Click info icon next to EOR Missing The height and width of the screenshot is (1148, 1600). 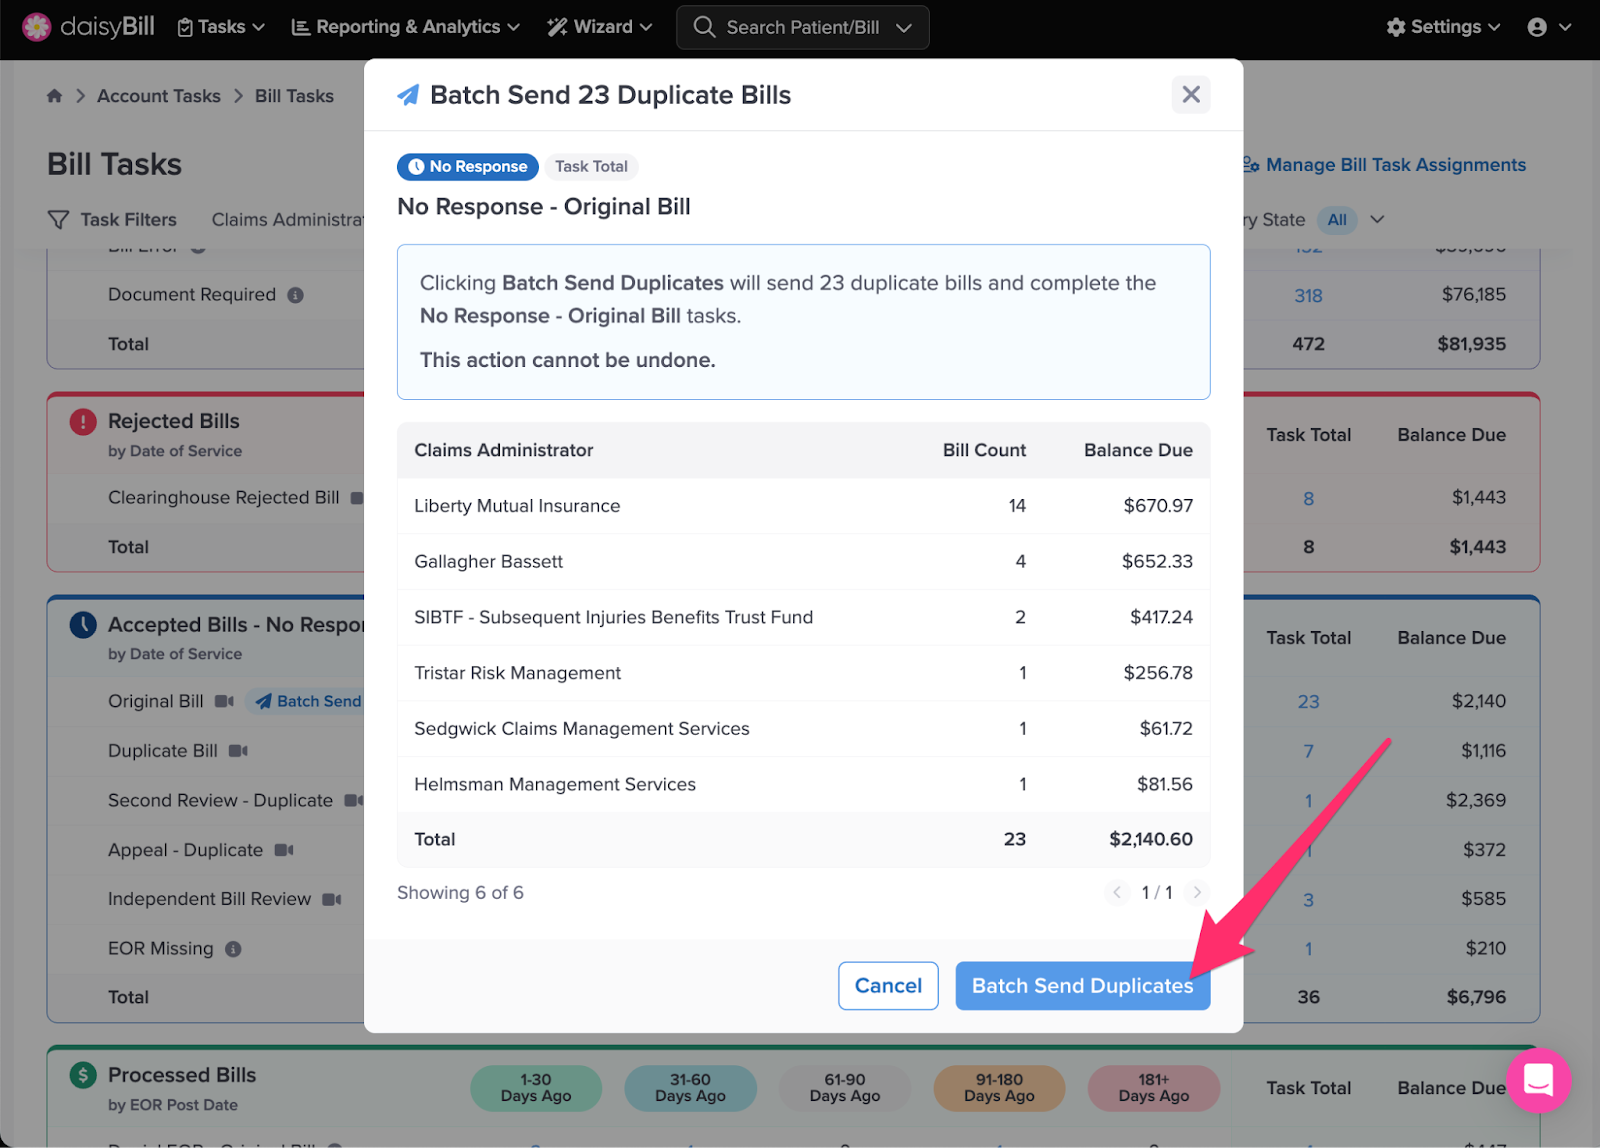click(x=233, y=949)
